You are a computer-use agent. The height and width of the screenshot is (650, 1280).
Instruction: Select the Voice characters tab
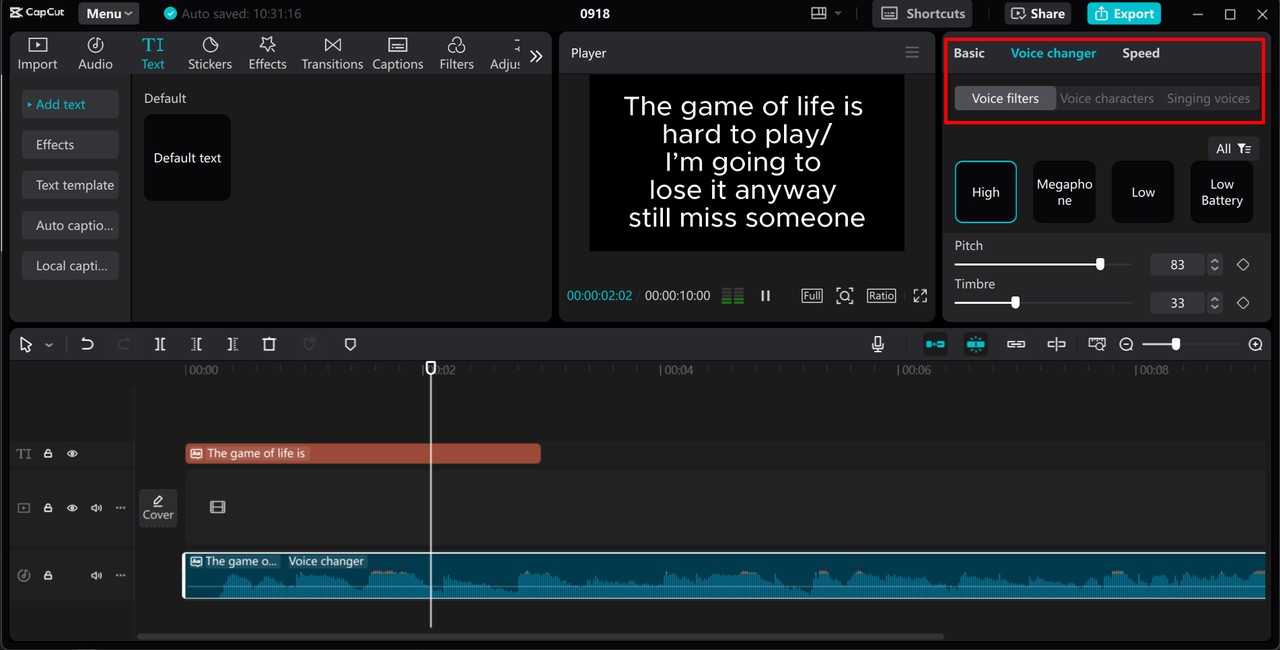[1107, 98]
